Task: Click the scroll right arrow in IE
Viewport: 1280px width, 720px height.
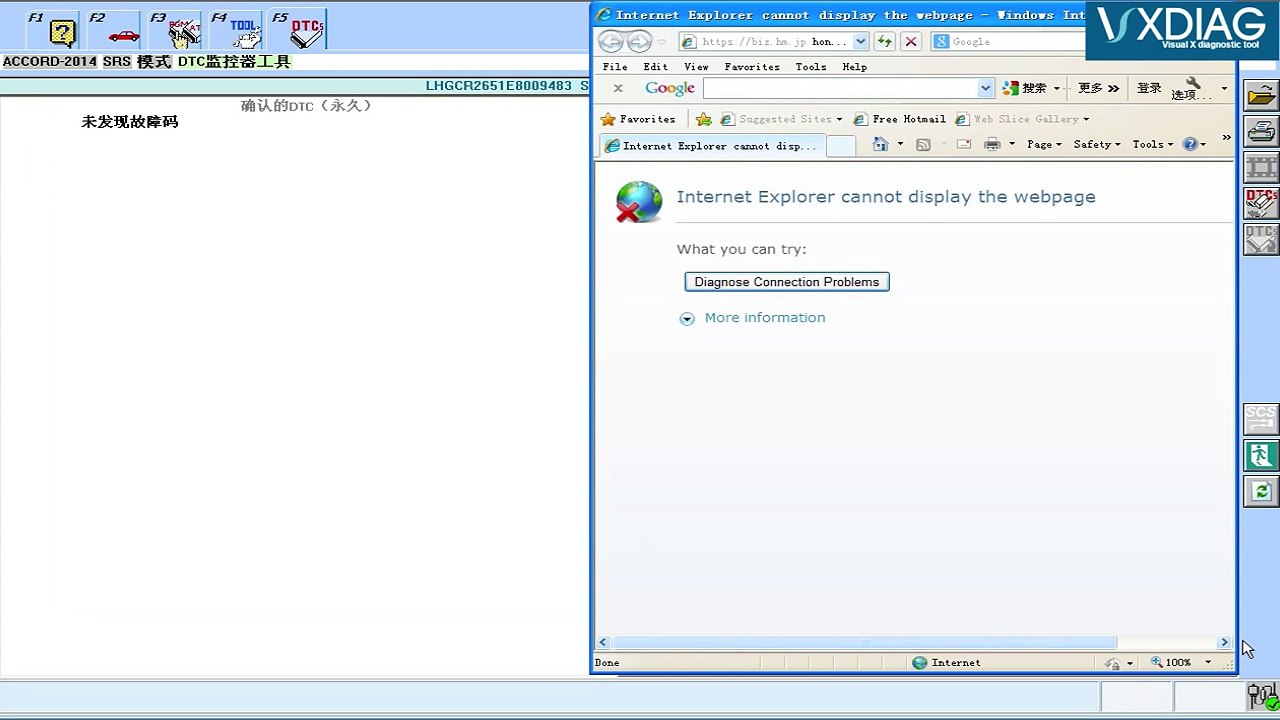Action: (x=1224, y=642)
